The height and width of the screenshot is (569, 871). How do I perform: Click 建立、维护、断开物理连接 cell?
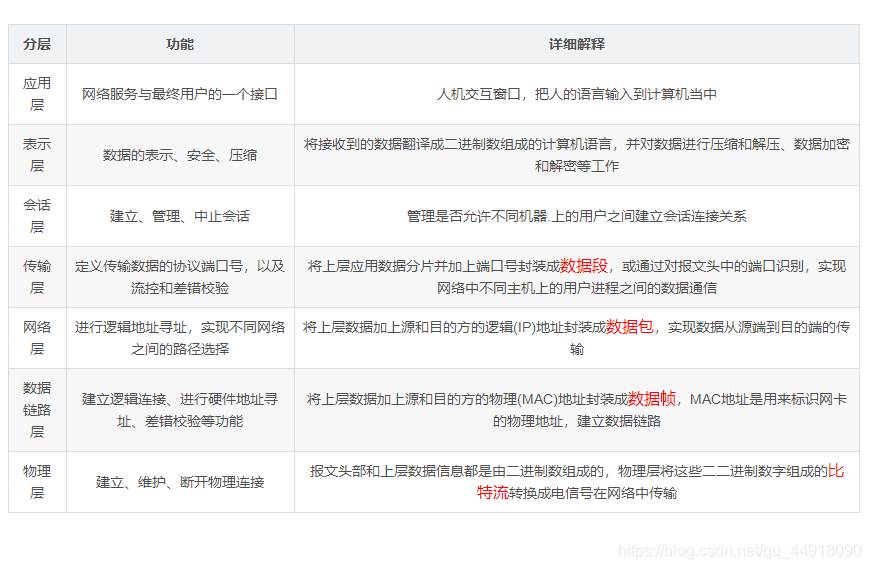point(180,482)
